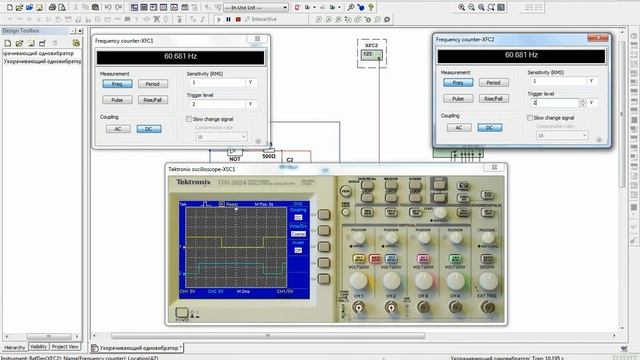640x360 pixels.
Task: Open Compression rate dropdown in XFC1 counter
Action: (221, 137)
